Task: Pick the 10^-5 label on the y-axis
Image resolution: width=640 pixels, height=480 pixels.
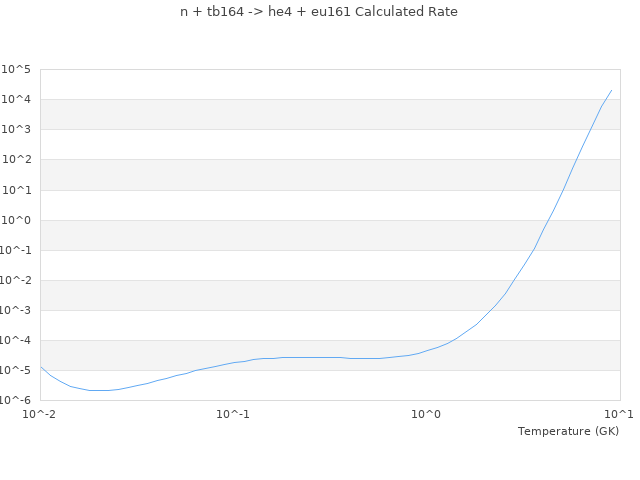Action: pyautogui.click(x=16, y=370)
